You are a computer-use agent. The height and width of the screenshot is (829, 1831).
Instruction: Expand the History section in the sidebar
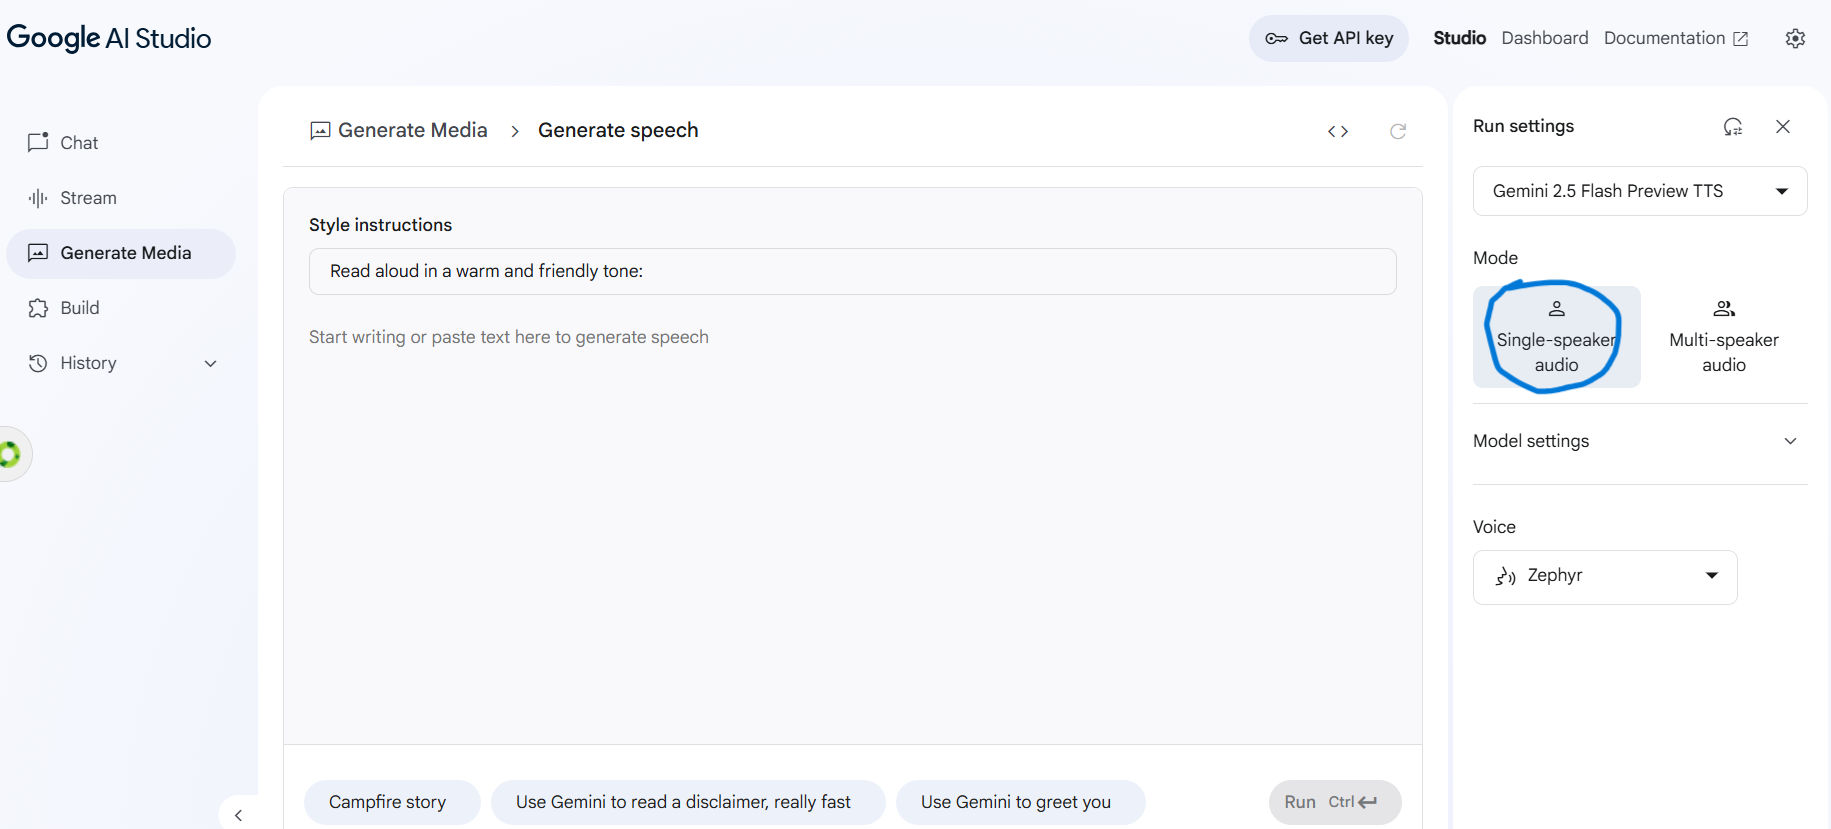pyautogui.click(x=210, y=364)
